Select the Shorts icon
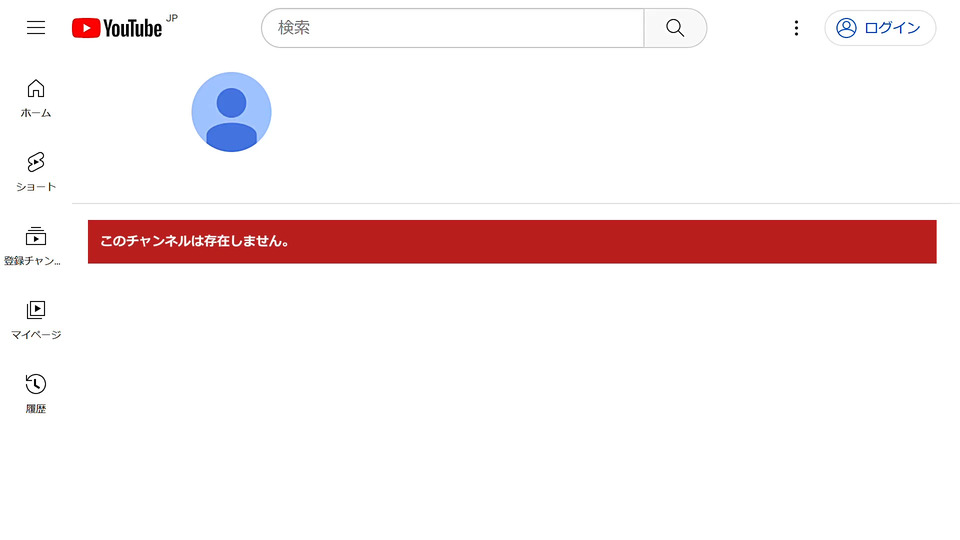 pyautogui.click(x=36, y=162)
